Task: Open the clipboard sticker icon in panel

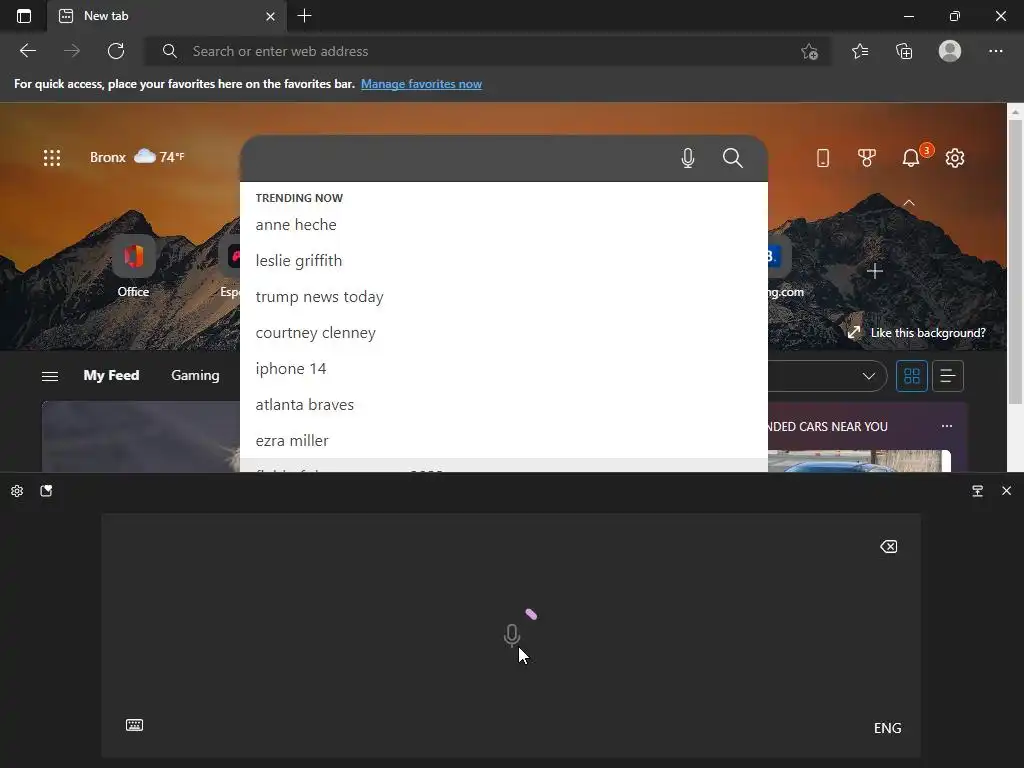Action: (x=46, y=491)
